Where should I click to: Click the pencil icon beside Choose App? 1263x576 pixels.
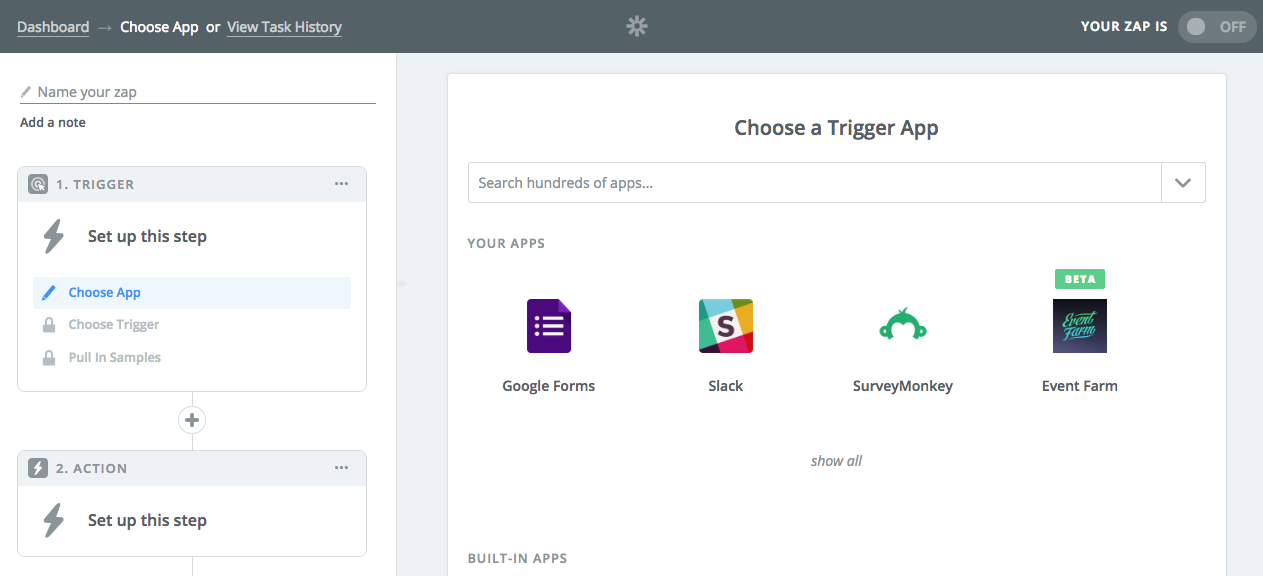click(49, 293)
